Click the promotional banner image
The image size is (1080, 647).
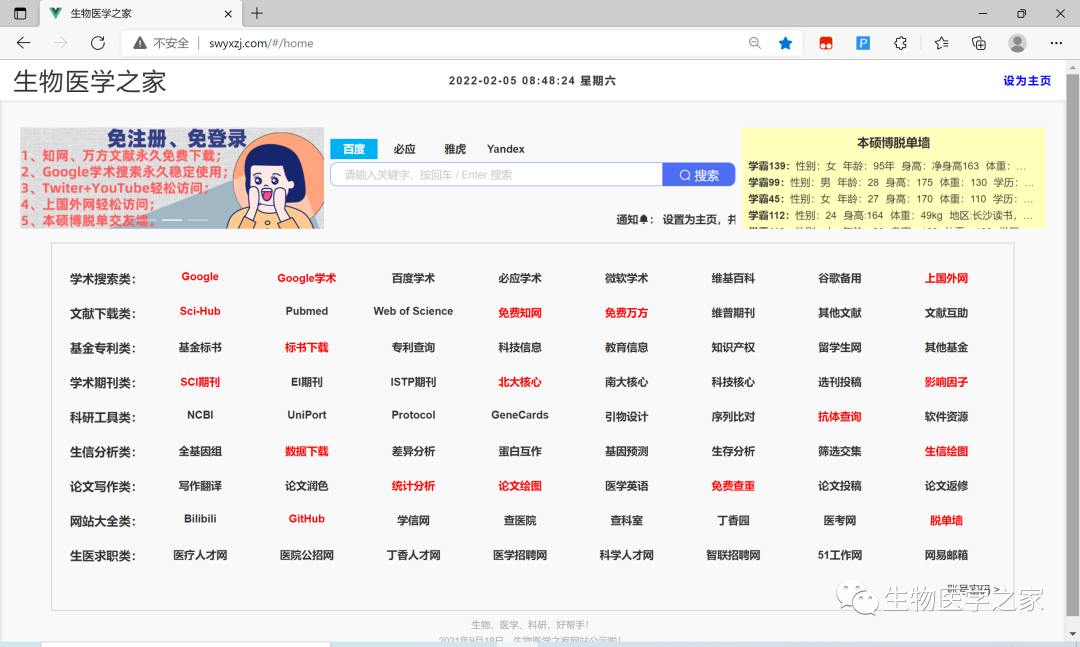172,178
